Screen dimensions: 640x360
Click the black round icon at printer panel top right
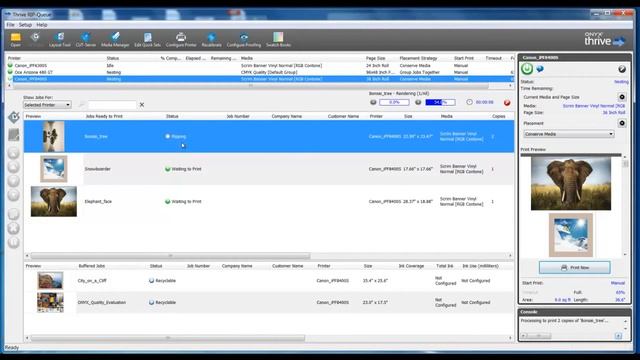[x=622, y=69]
